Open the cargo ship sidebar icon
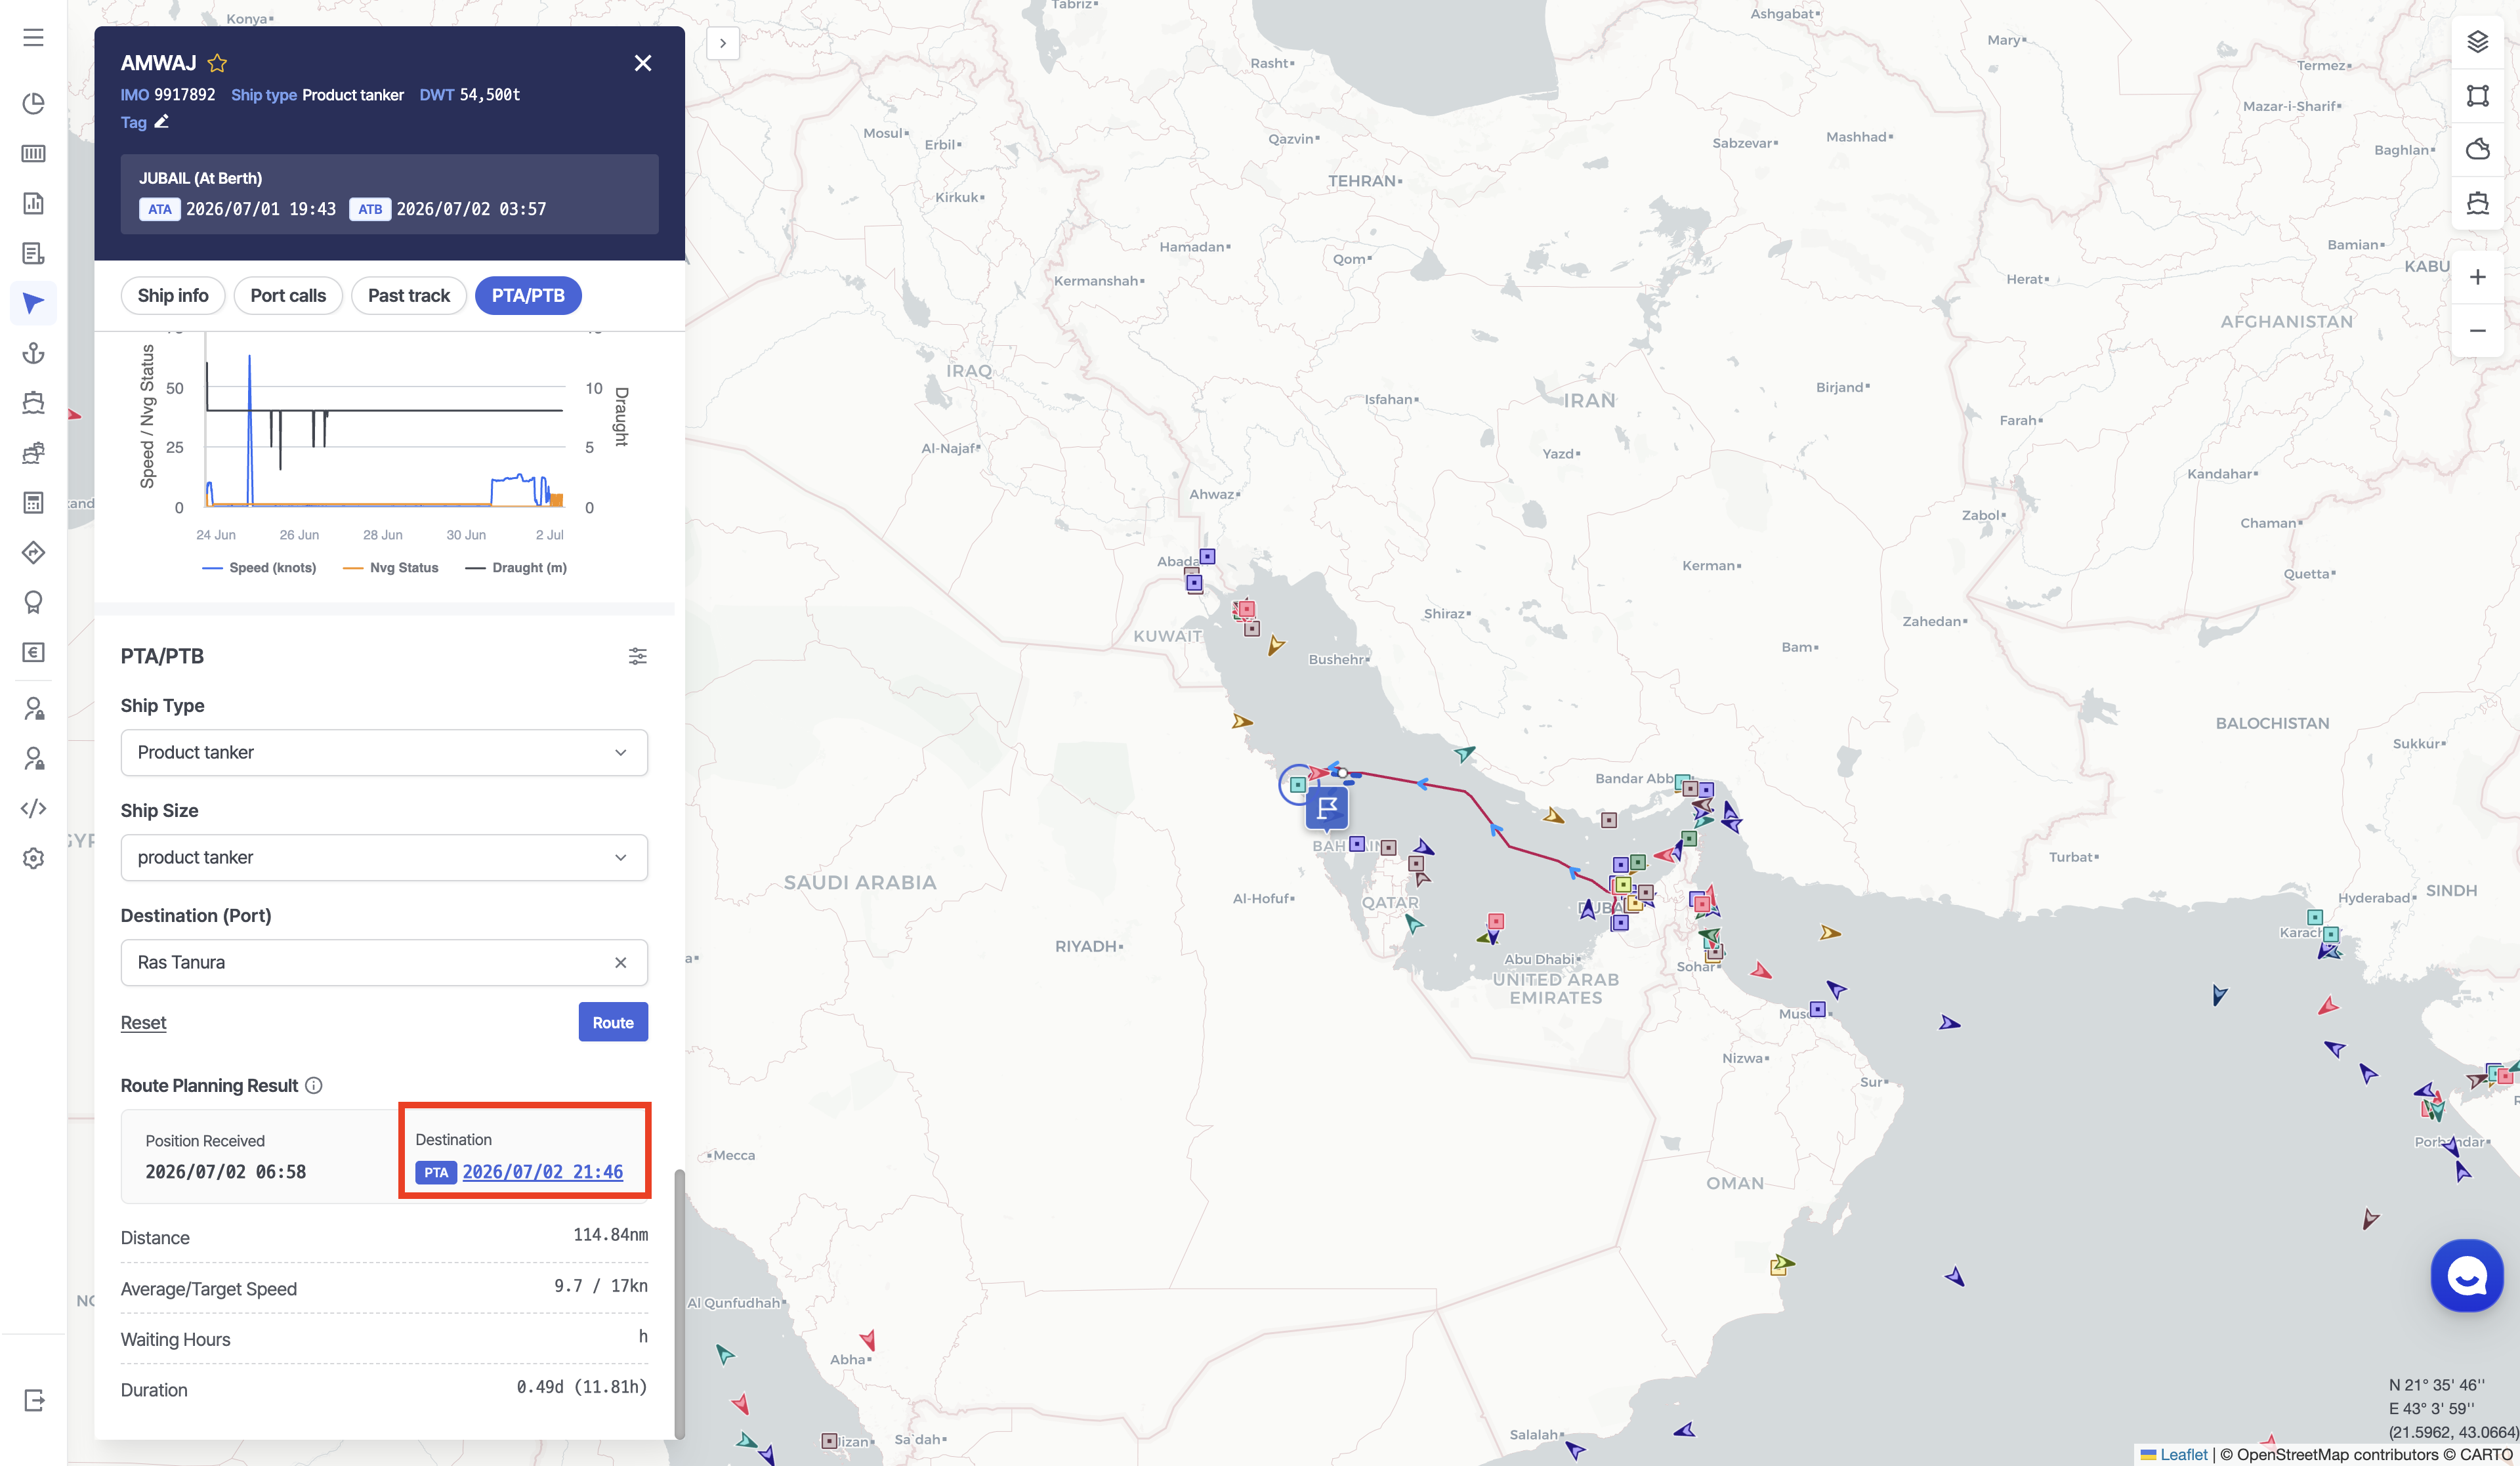The width and height of the screenshot is (2520, 1466). pos(33,453)
